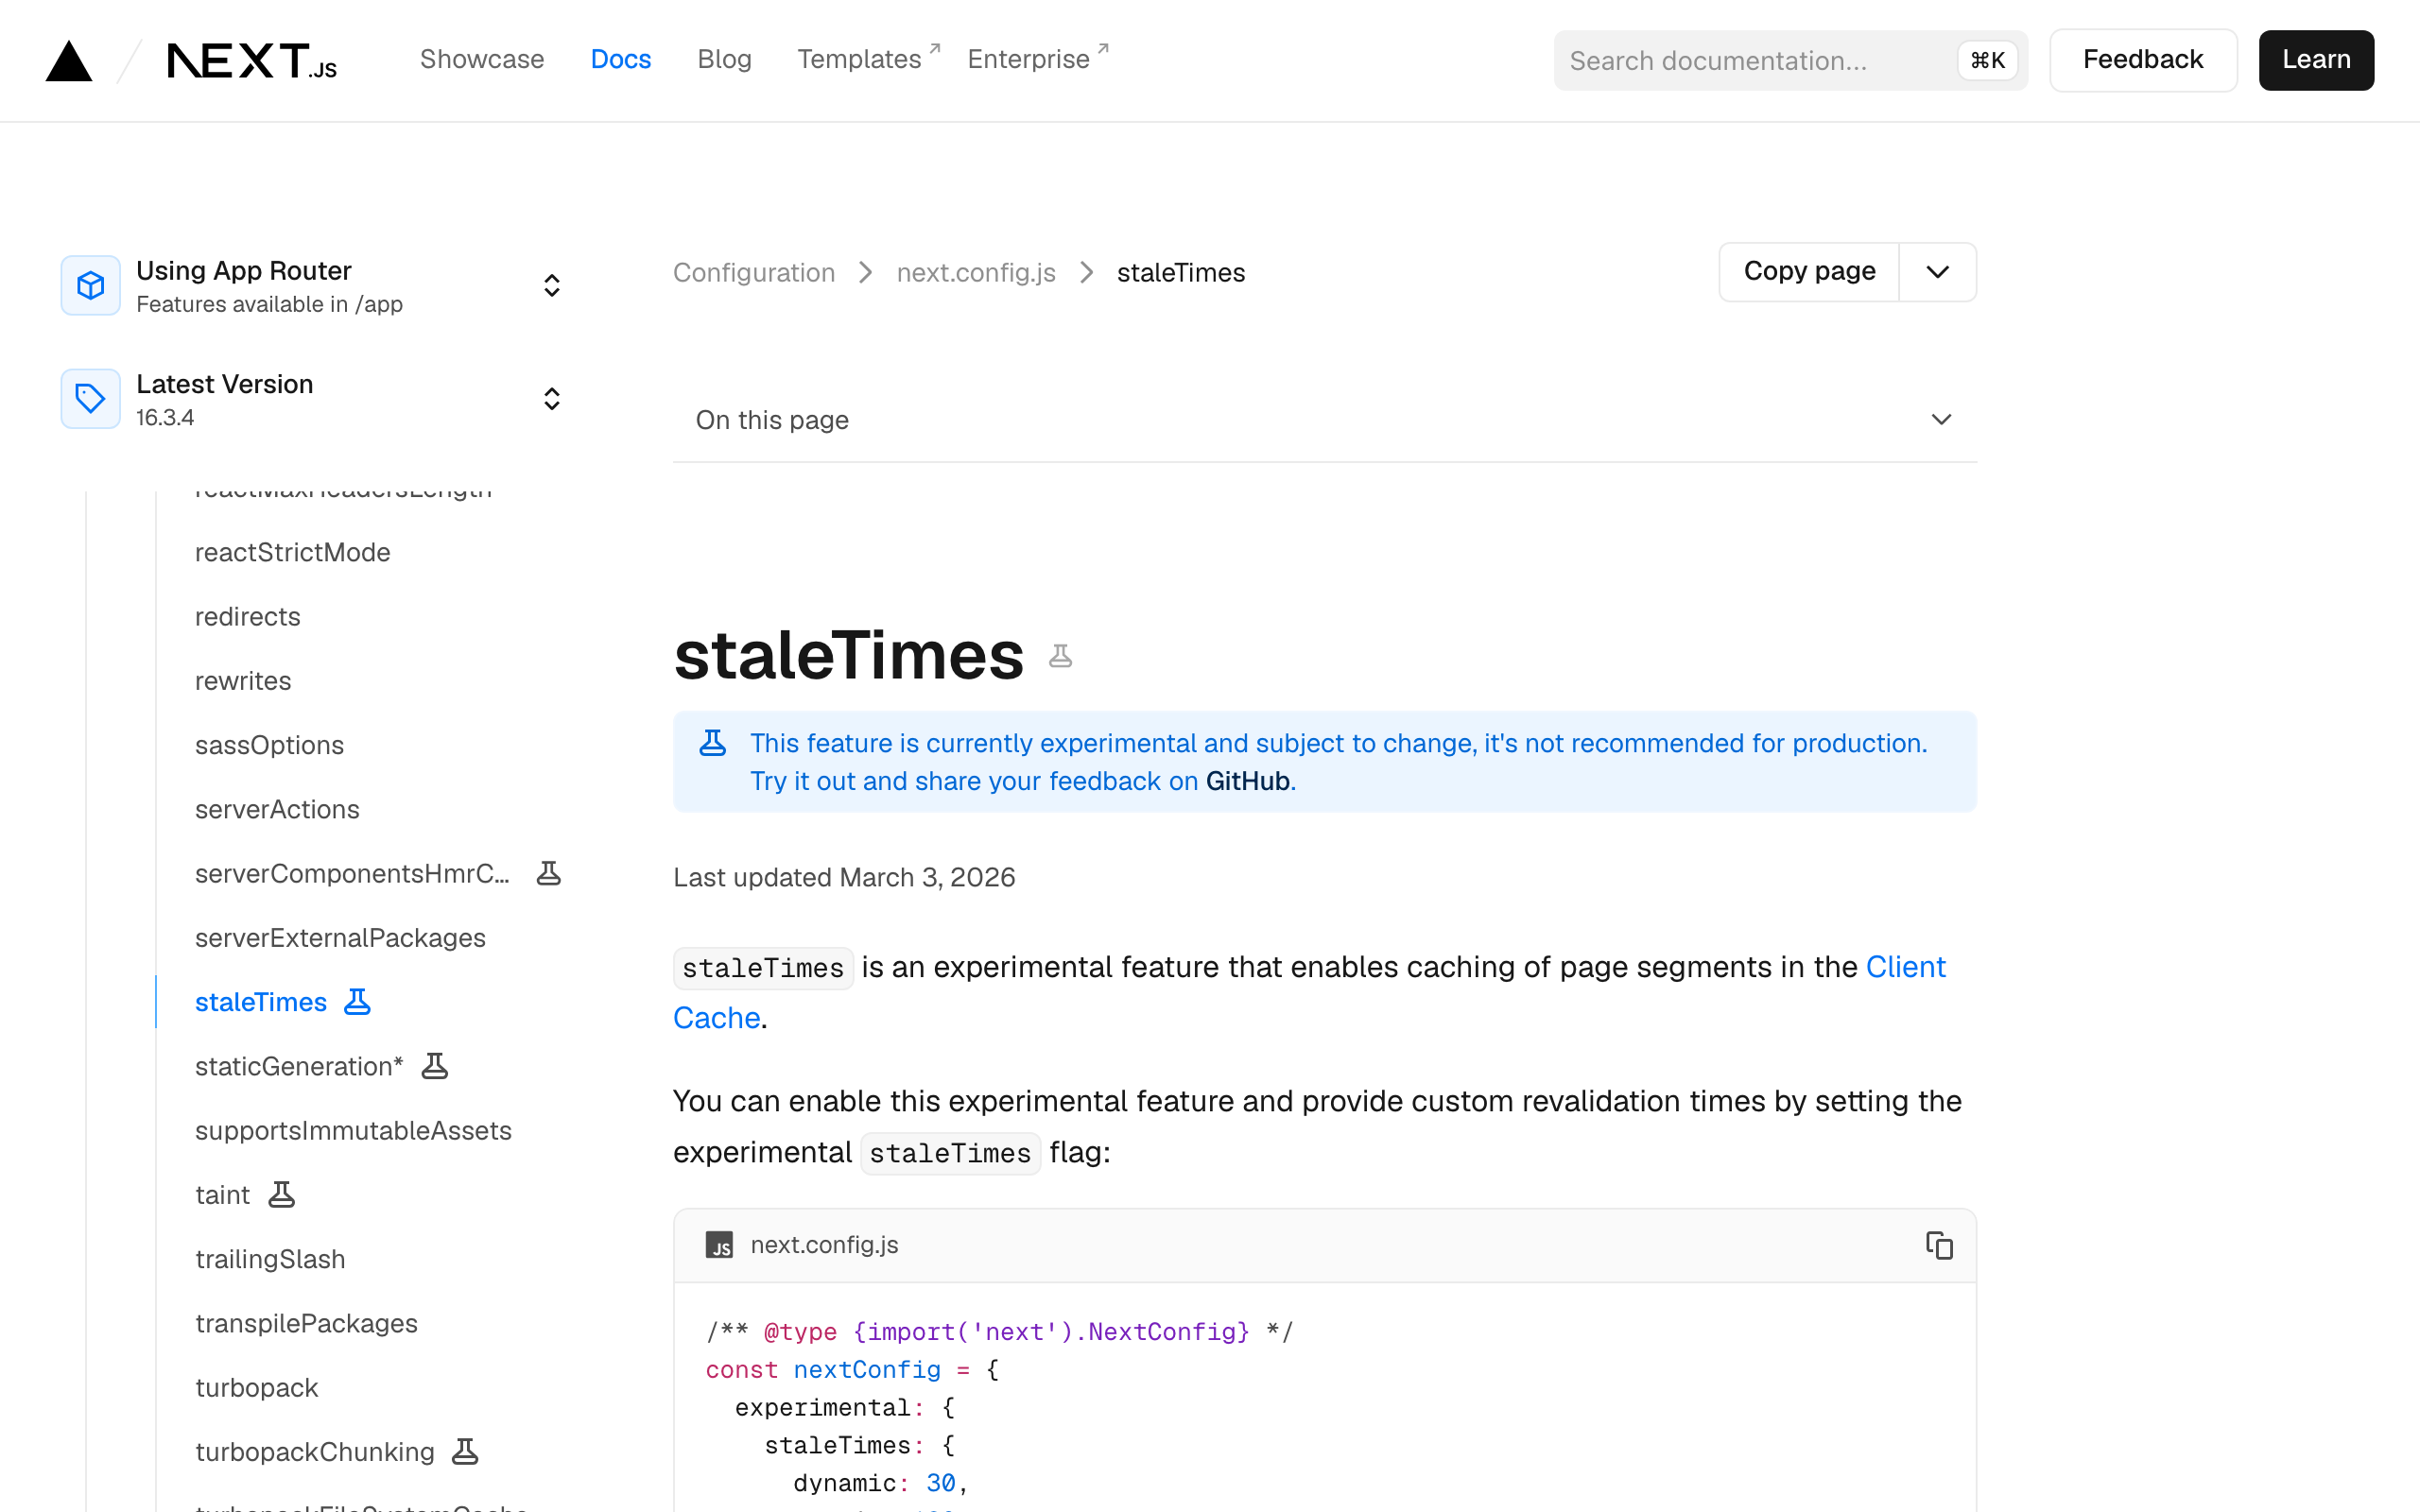Open the Blog nav item
2420x1512 pixels.
tap(724, 60)
